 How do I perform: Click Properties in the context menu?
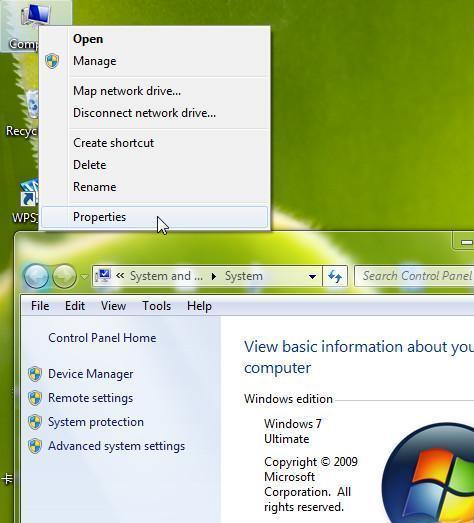(154, 217)
